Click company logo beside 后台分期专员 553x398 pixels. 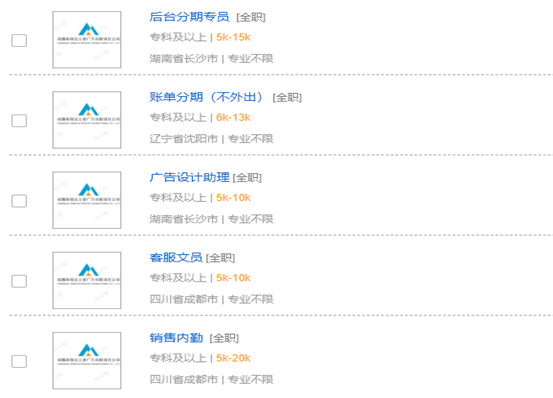87,39
